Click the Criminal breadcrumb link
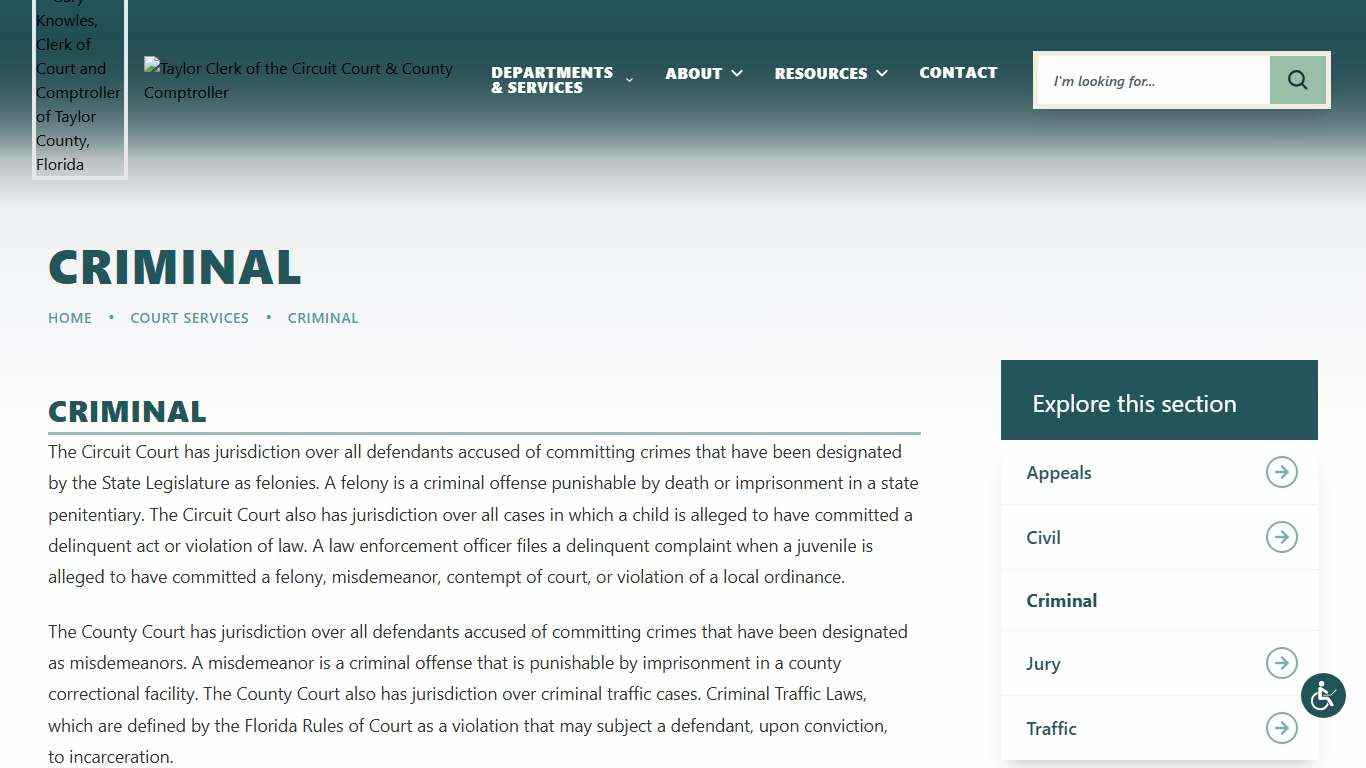Screen dimensions: 1366x768 pyautogui.click(x=322, y=318)
